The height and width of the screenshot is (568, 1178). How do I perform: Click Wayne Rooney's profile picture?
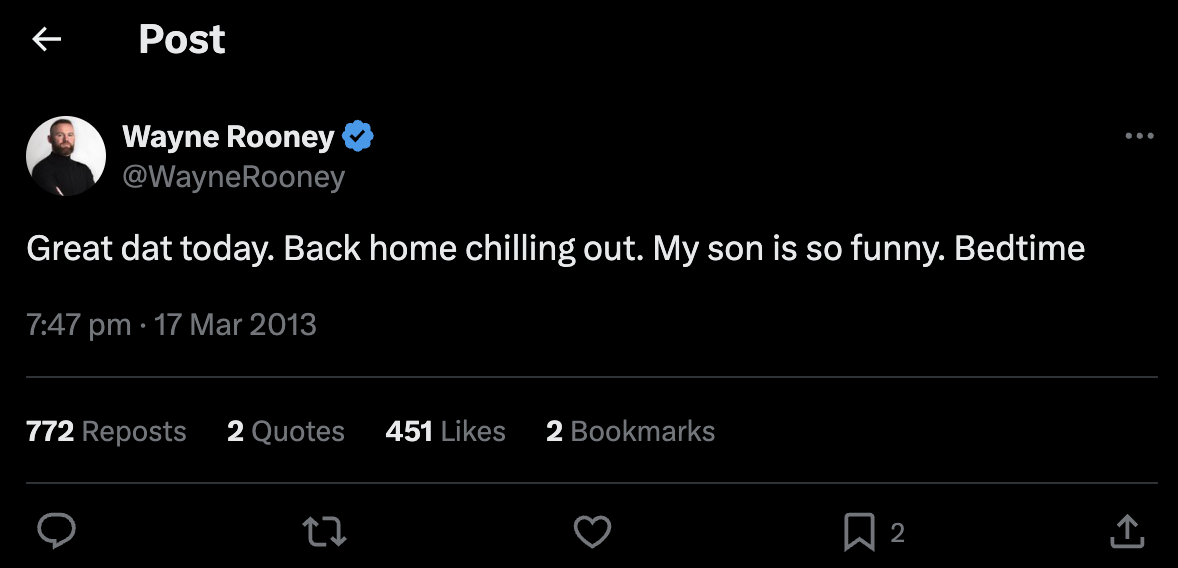[66, 156]
